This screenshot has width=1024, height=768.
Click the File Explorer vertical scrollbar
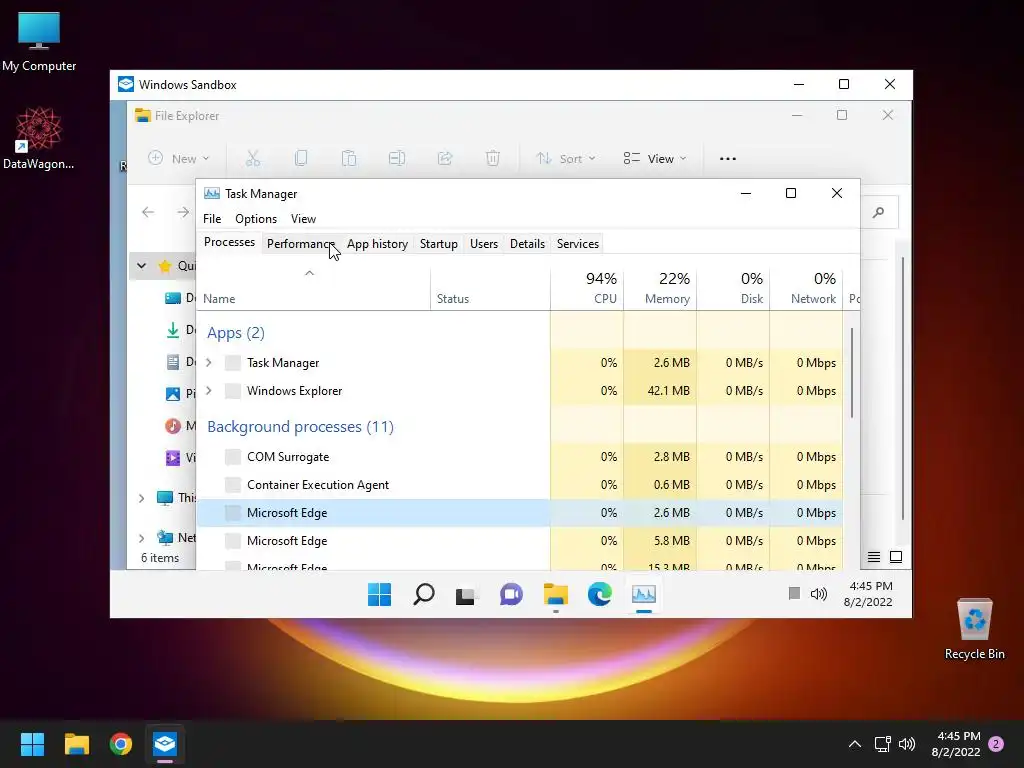point(903,389)
